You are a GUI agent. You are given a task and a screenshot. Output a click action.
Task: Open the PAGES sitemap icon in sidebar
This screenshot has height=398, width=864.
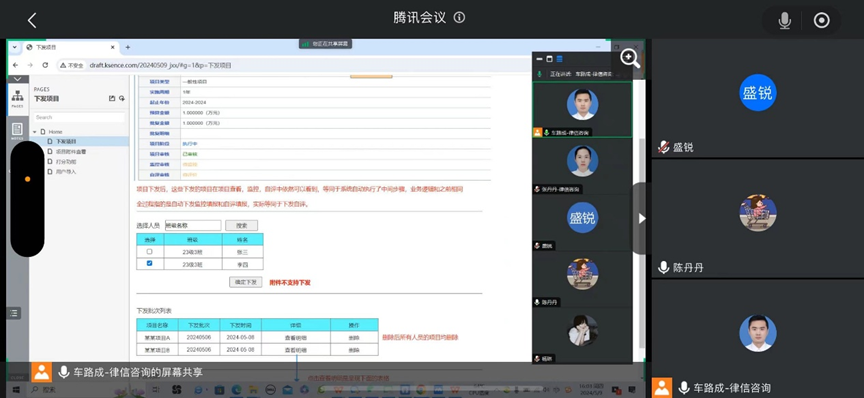coord(18,97)
